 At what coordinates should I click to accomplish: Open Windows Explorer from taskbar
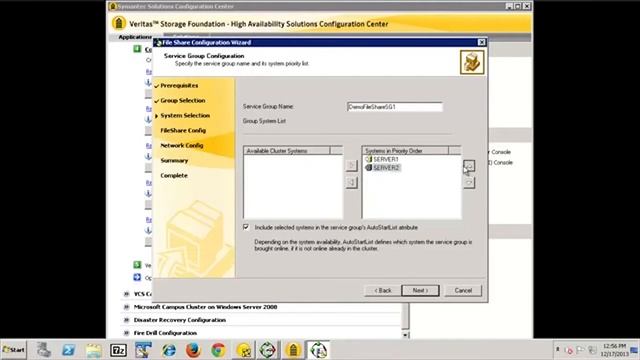point(93,350)
